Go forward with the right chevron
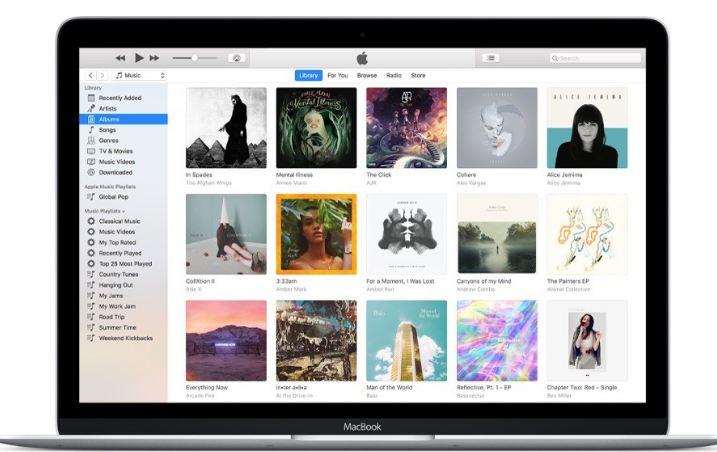Viewport: 717px width, 452px height. pyautogui.click(x=102, y=75)
